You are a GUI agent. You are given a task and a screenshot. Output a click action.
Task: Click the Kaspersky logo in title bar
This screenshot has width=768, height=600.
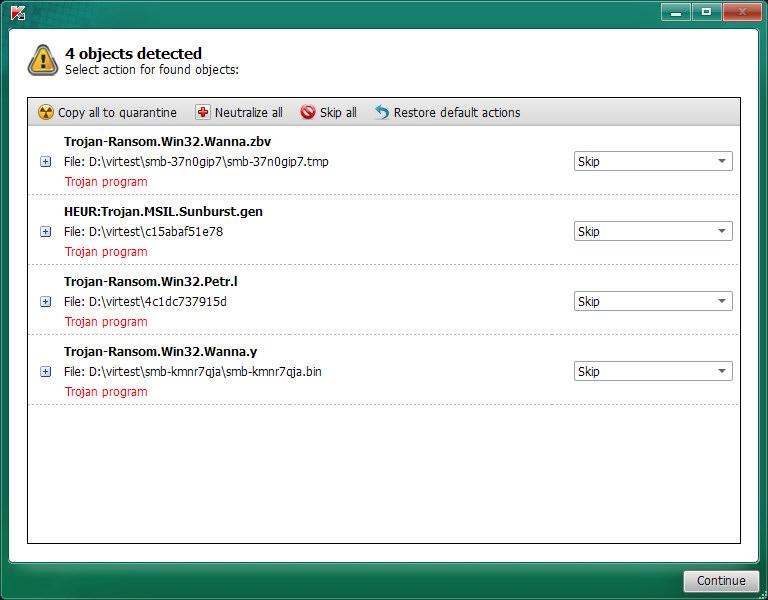[18, 13]
